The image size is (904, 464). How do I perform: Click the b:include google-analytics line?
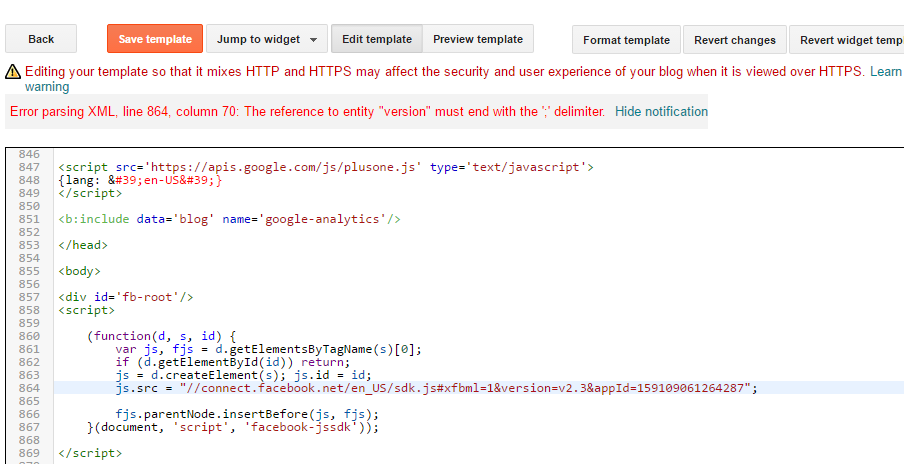[x=229, y=219]
